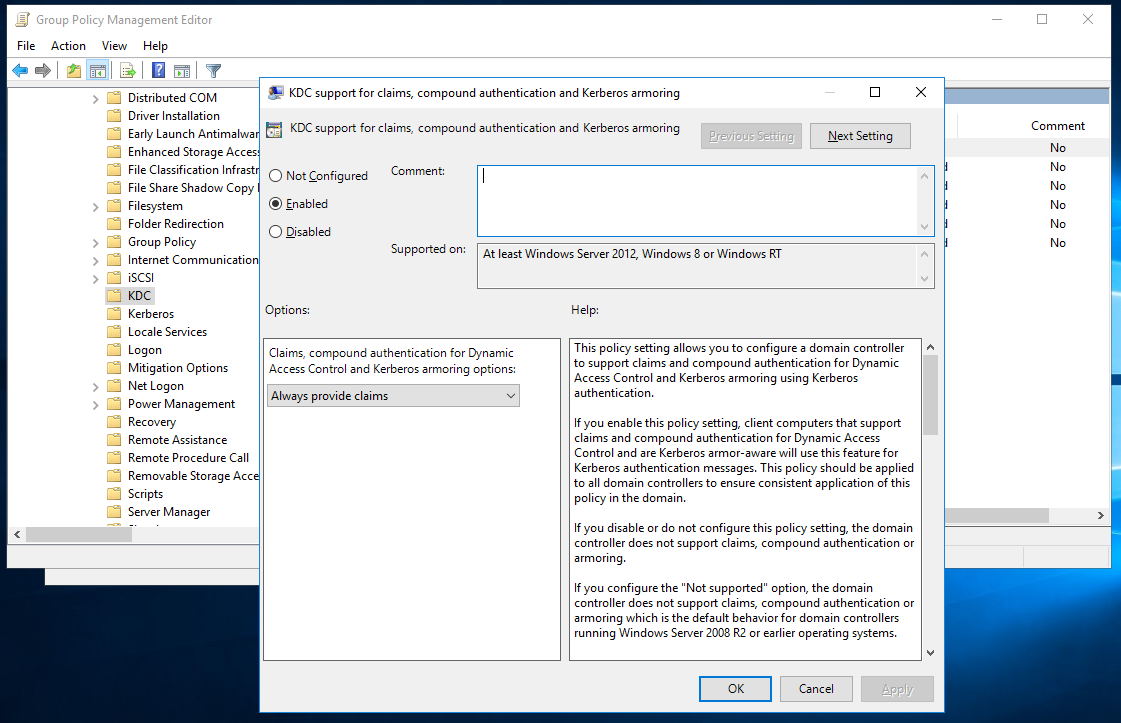Click the Help text vertical scrollbar thumb
Image resolution: width=1121 pixels, height=723 pixels.
tap(930, 395)
